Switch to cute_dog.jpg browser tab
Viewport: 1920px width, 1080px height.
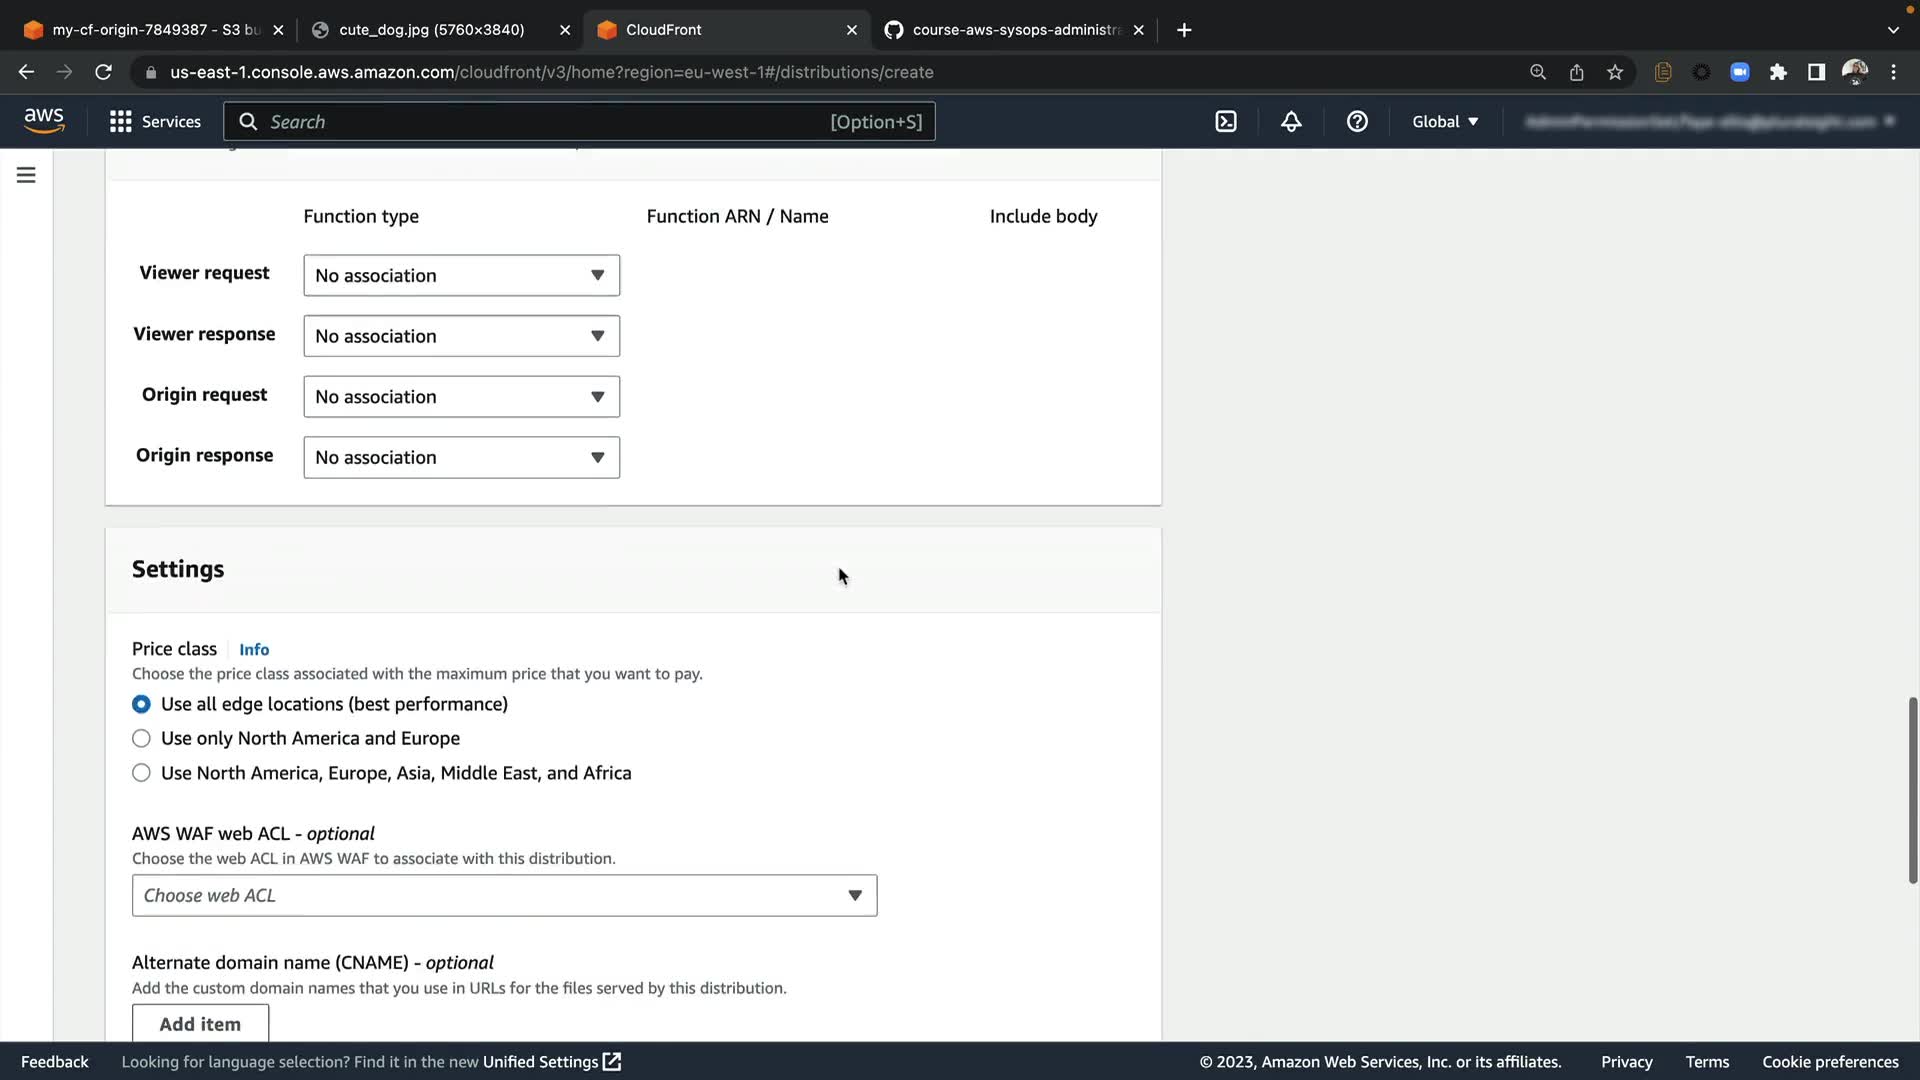[432, 30]
